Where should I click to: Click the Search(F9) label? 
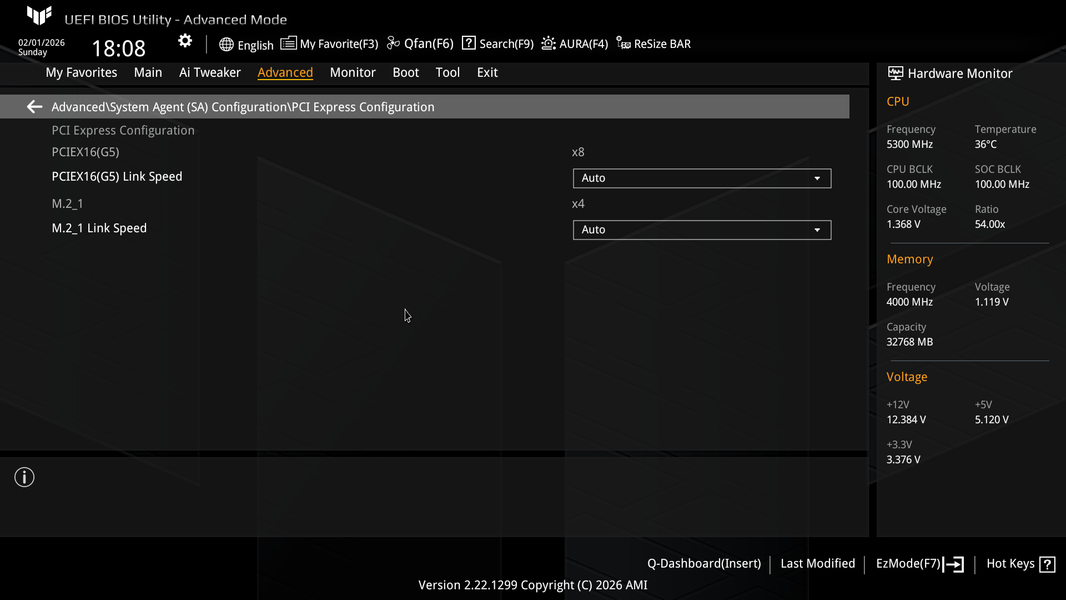pos(506,43)
